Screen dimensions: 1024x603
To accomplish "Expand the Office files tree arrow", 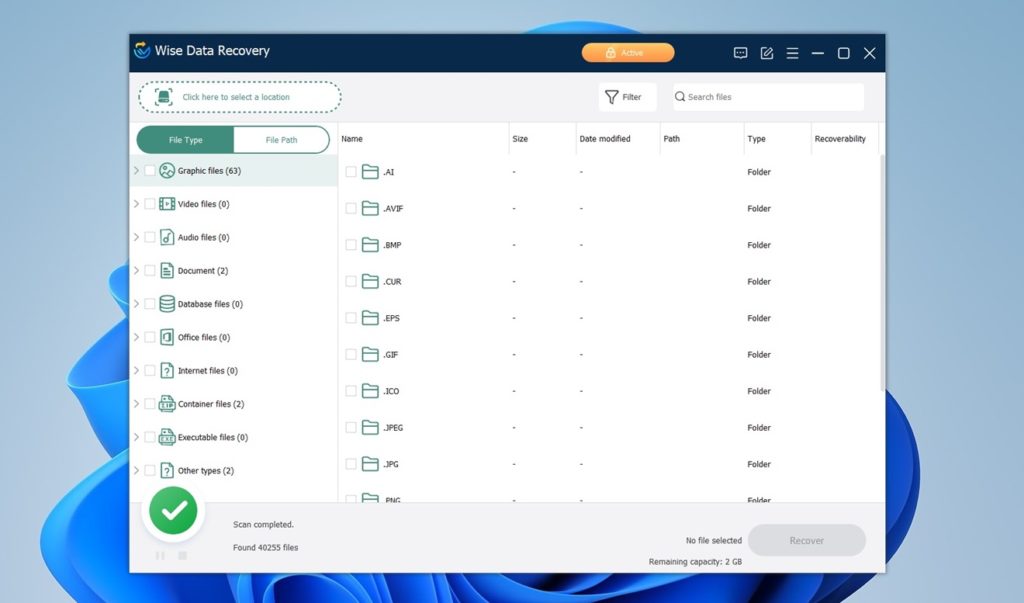I will point(136,337).
